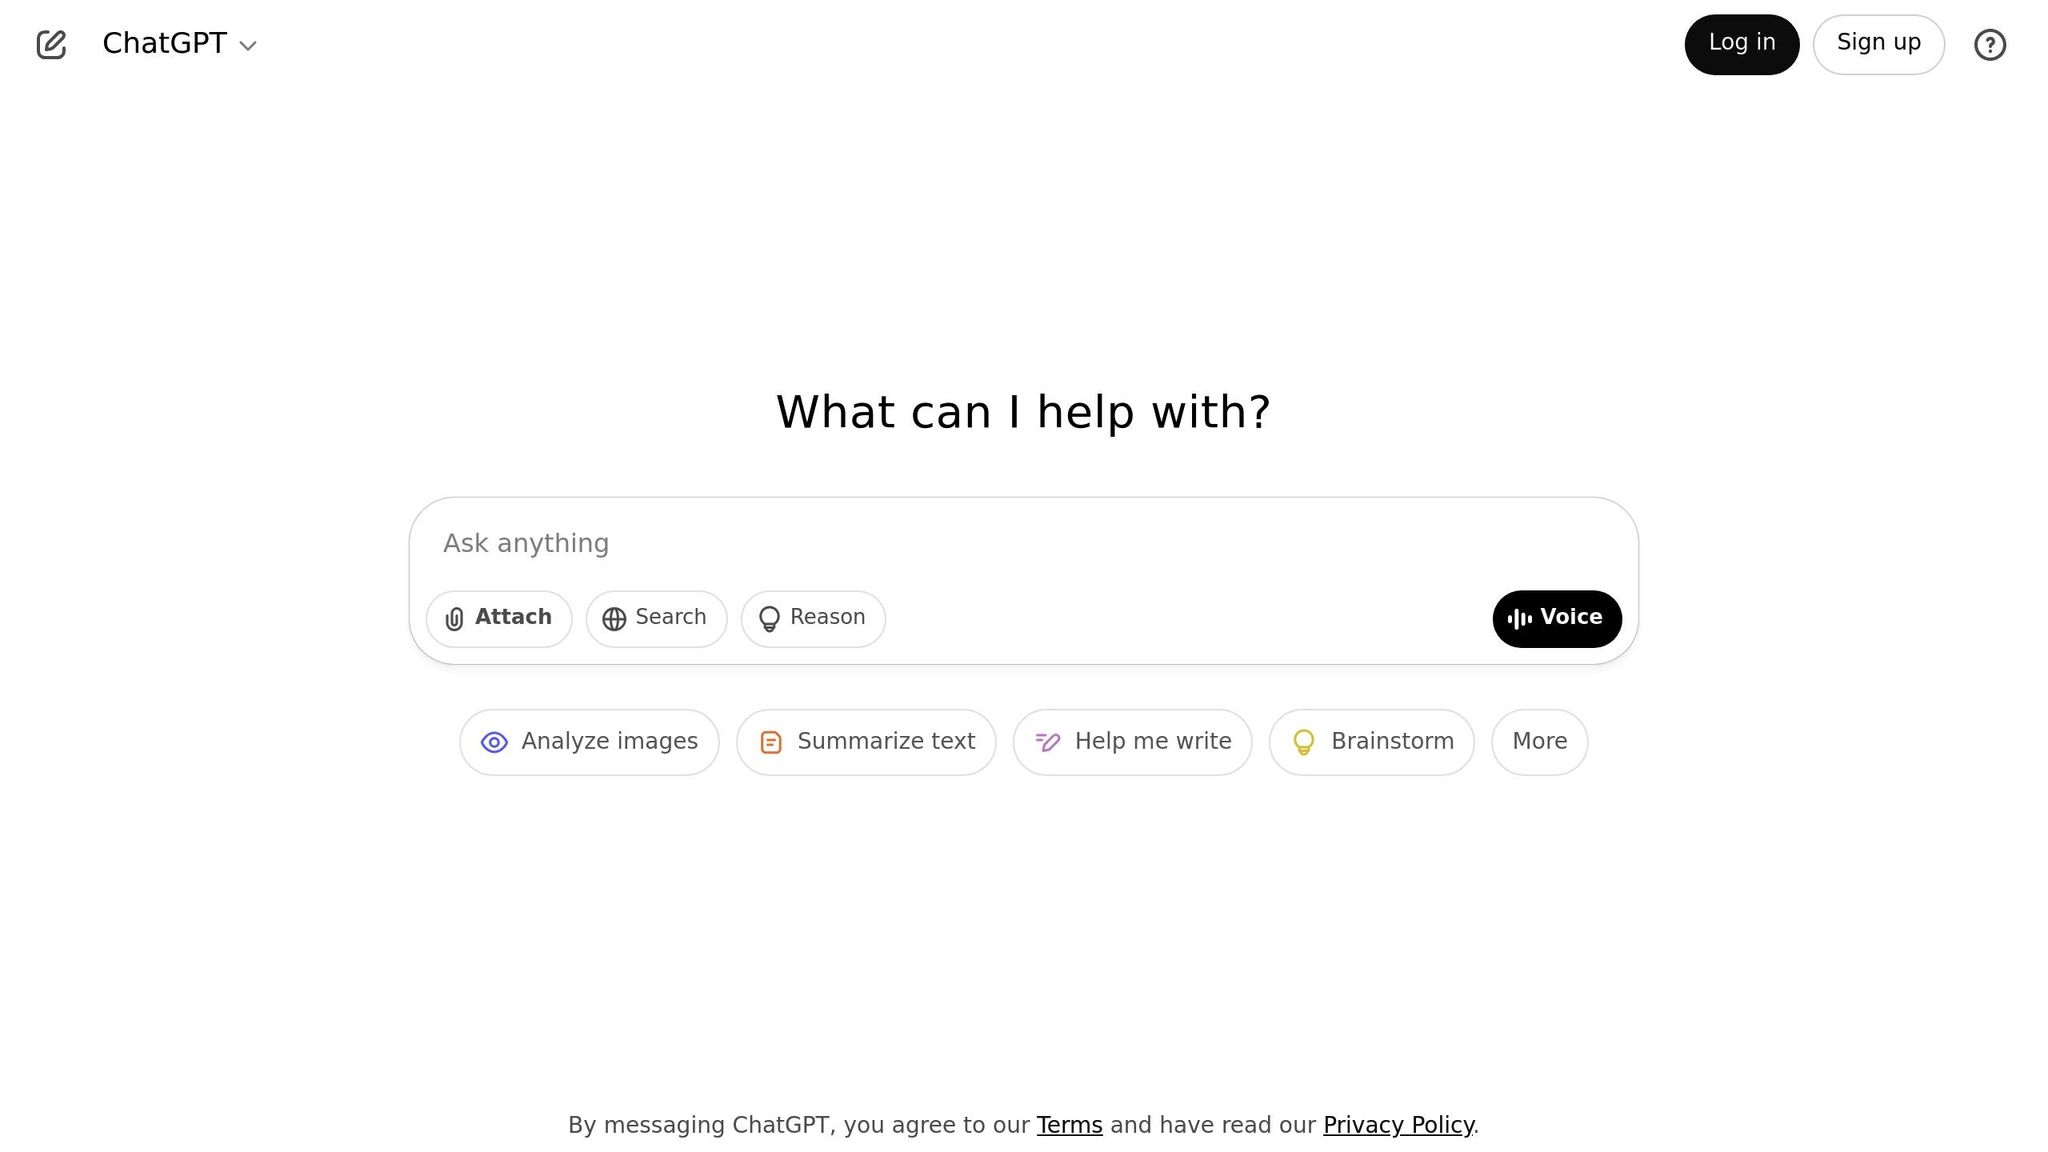Screen dimensions: 2048x1152
Task: Click the Log in button
Action: click(1742, 44)
